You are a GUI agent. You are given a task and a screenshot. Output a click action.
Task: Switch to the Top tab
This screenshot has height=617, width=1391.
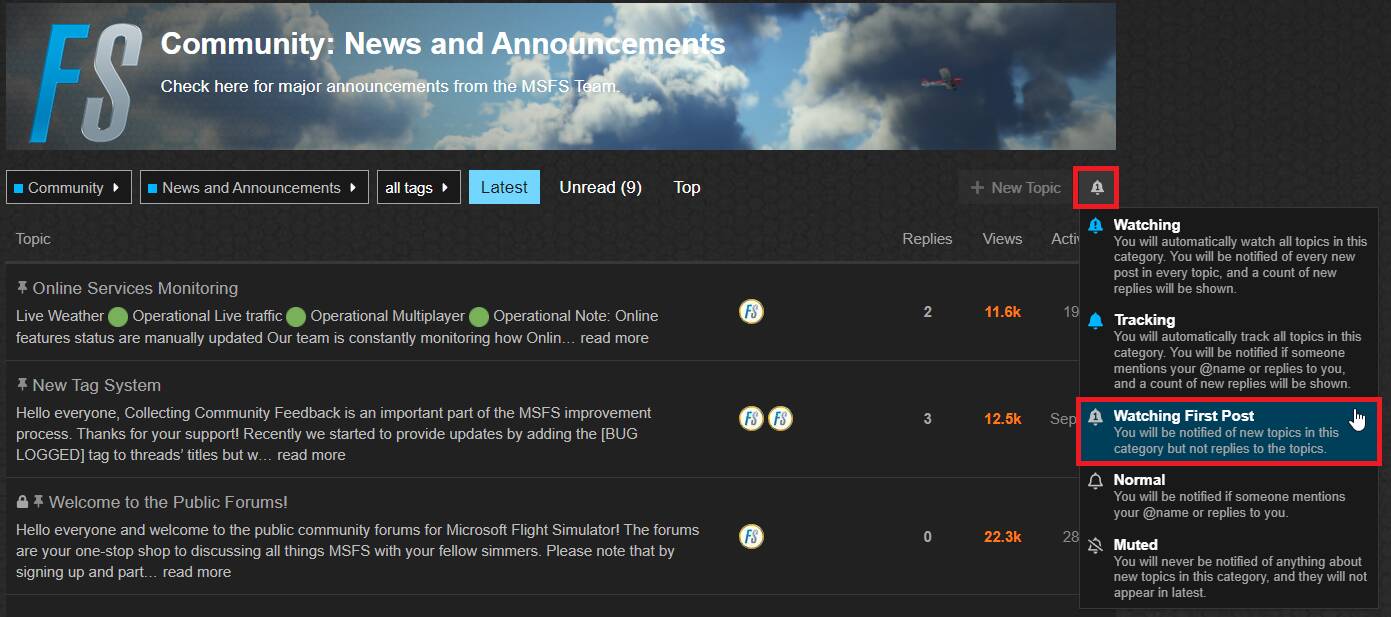[x=687, y=187]
